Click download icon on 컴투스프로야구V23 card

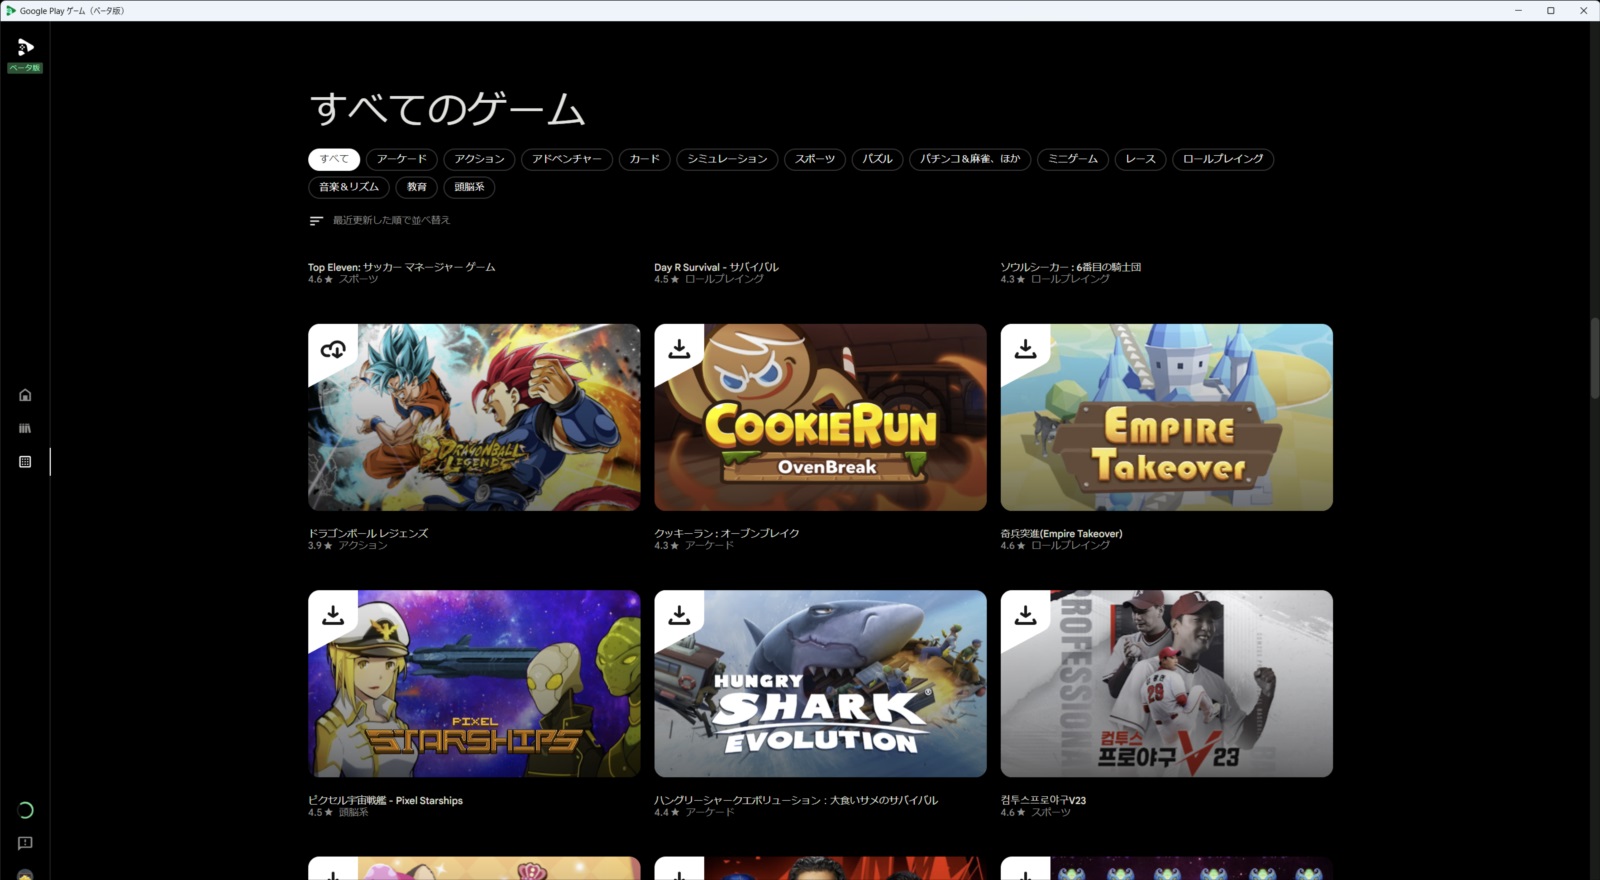[x=1025, y=615]
